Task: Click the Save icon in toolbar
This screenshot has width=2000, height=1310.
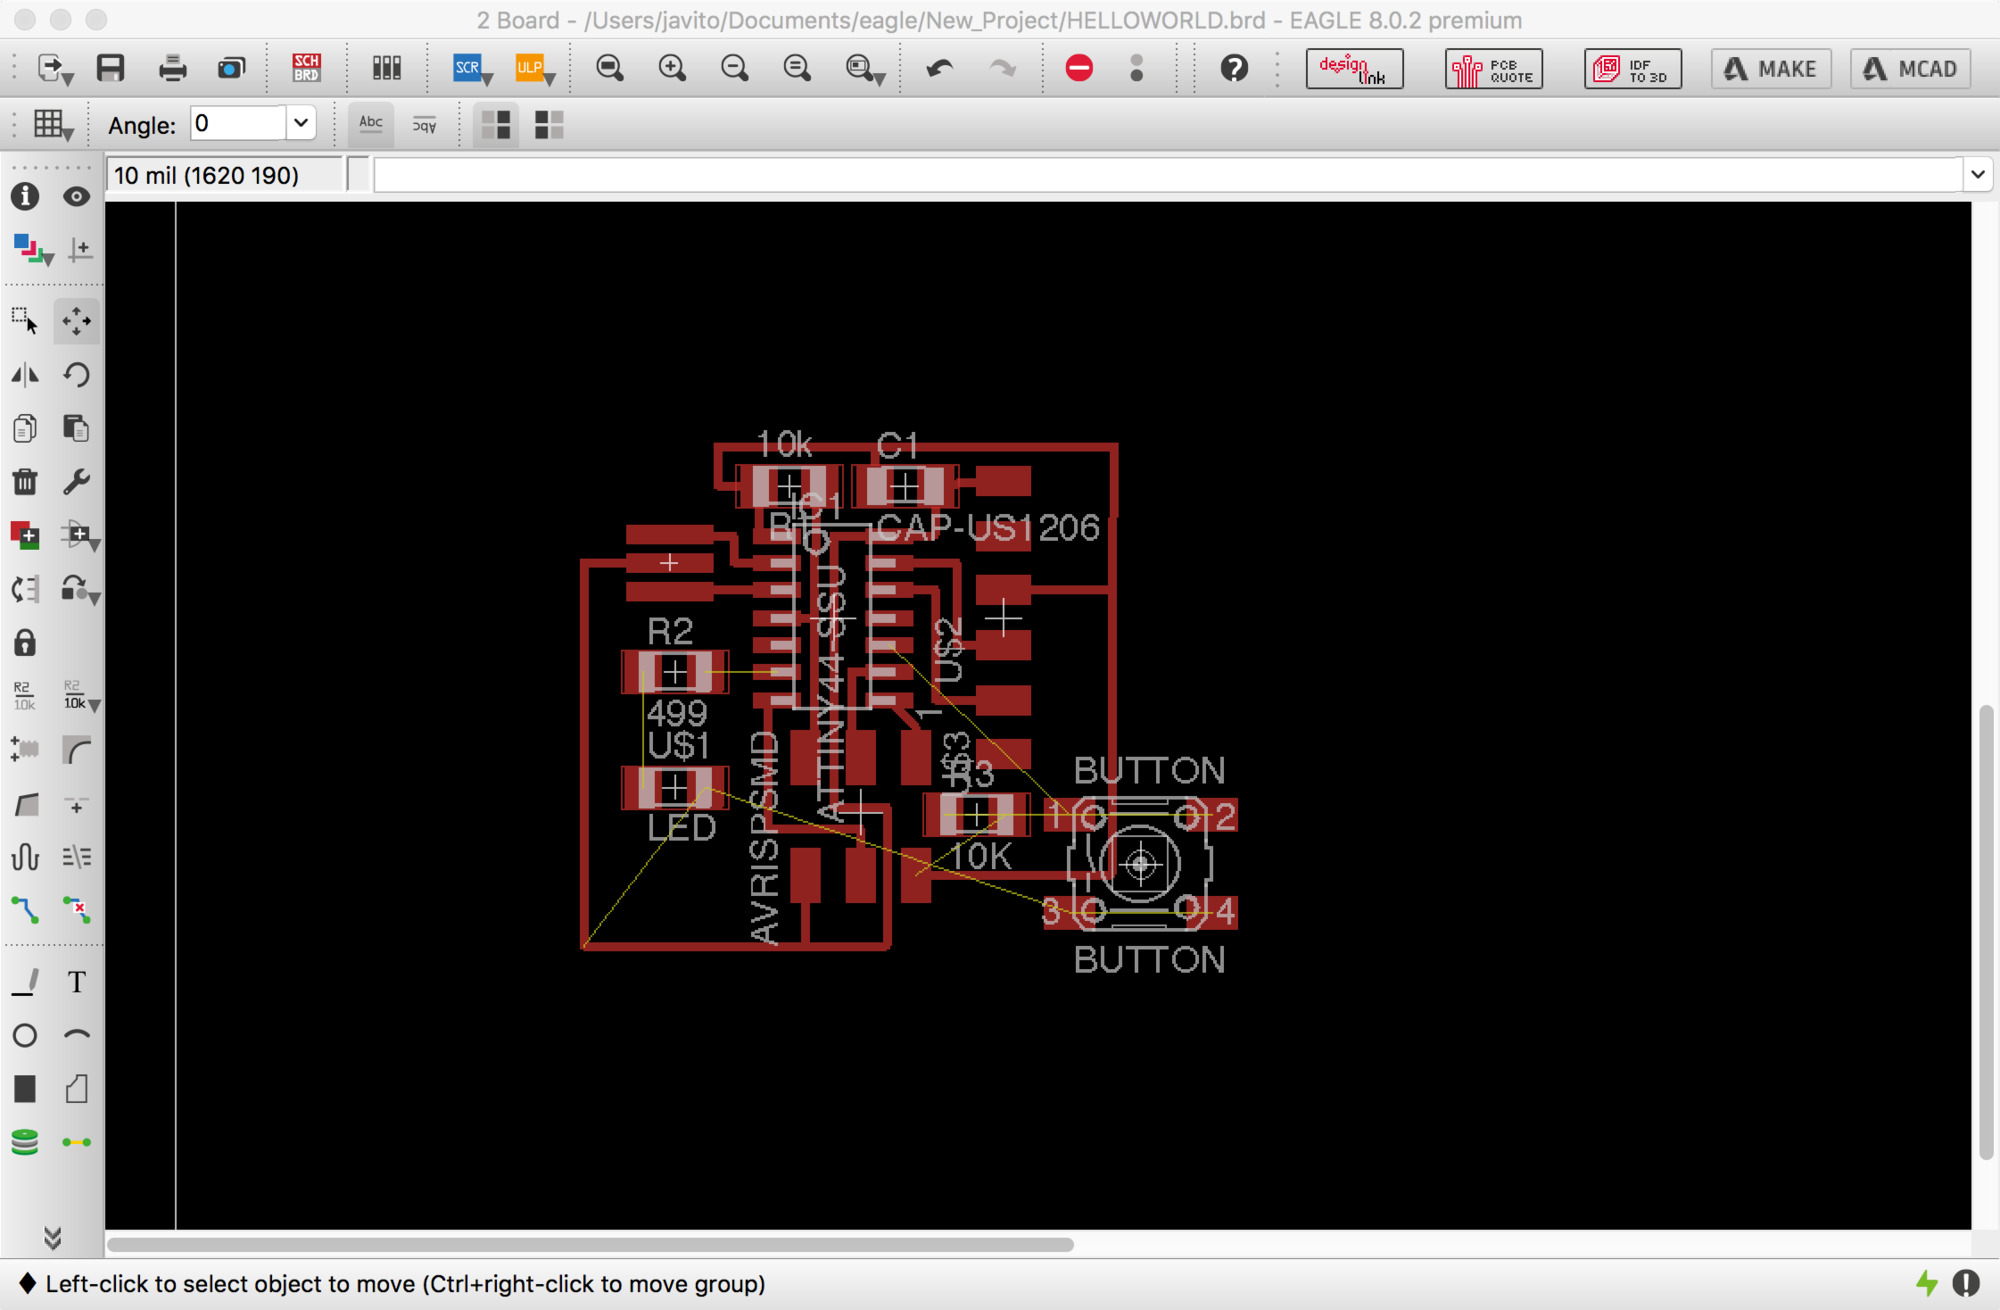Action: [110, 68]
